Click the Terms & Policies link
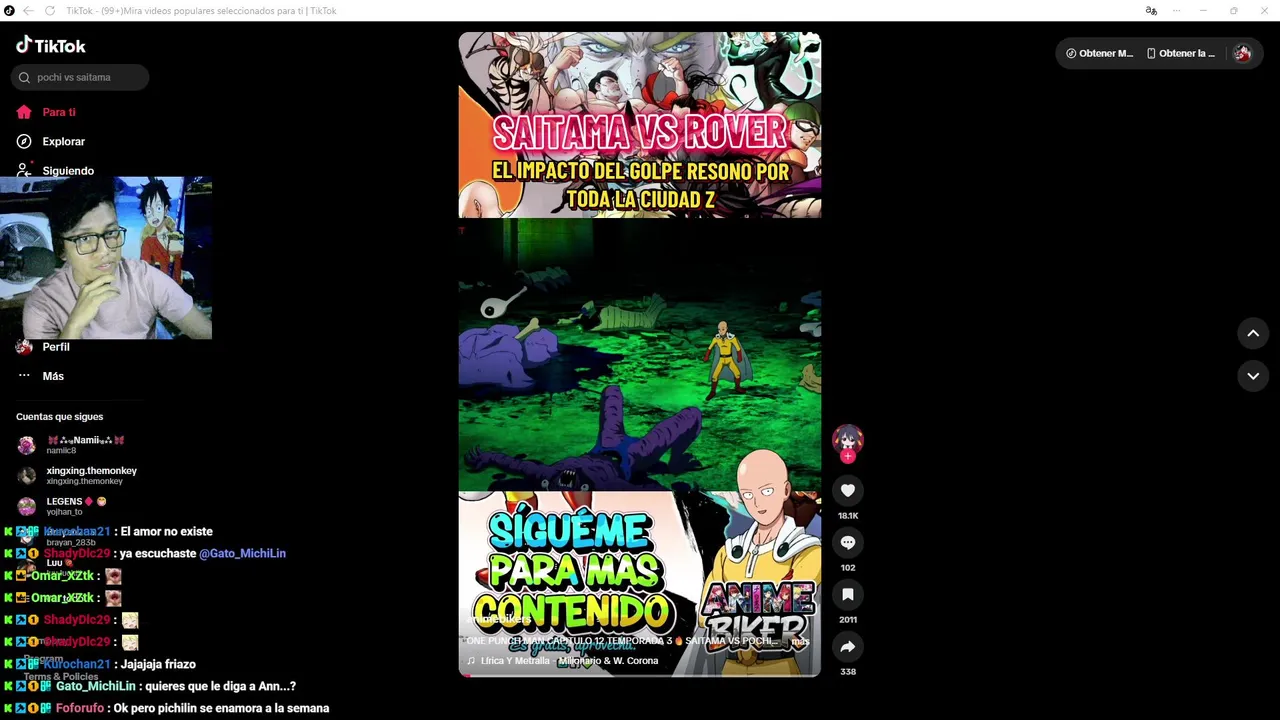This screenshot has height=720, width=1280. pyautogui.click(x=61, y=677)
